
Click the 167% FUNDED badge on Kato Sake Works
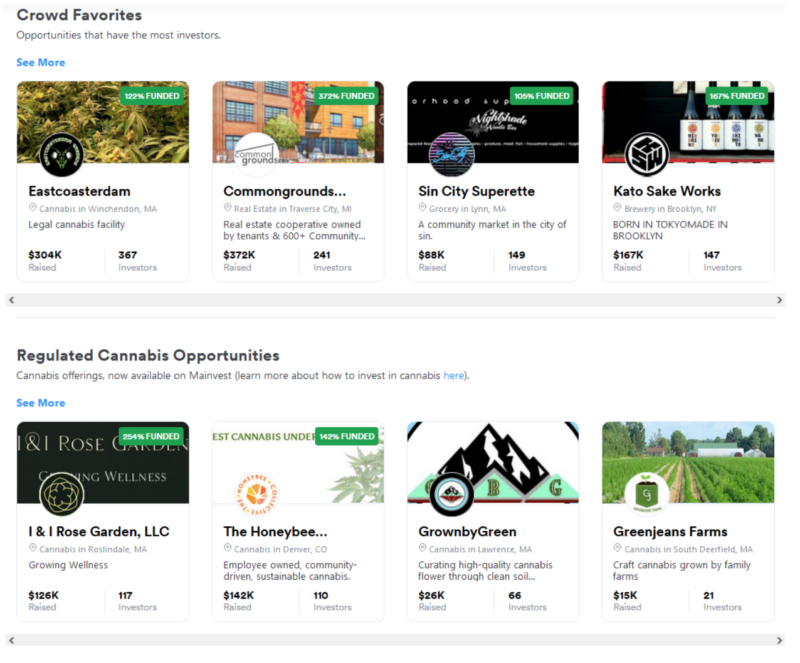coord(737,96)
